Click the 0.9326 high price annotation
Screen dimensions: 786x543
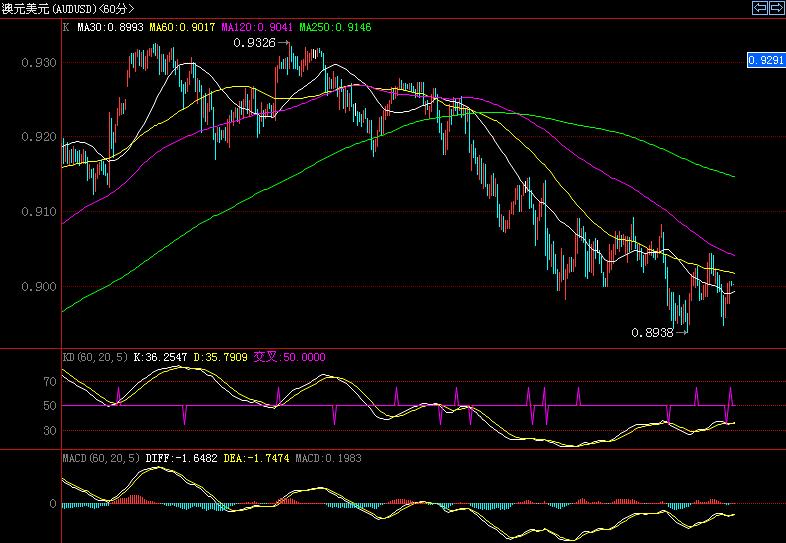click(x=255, y=43)
